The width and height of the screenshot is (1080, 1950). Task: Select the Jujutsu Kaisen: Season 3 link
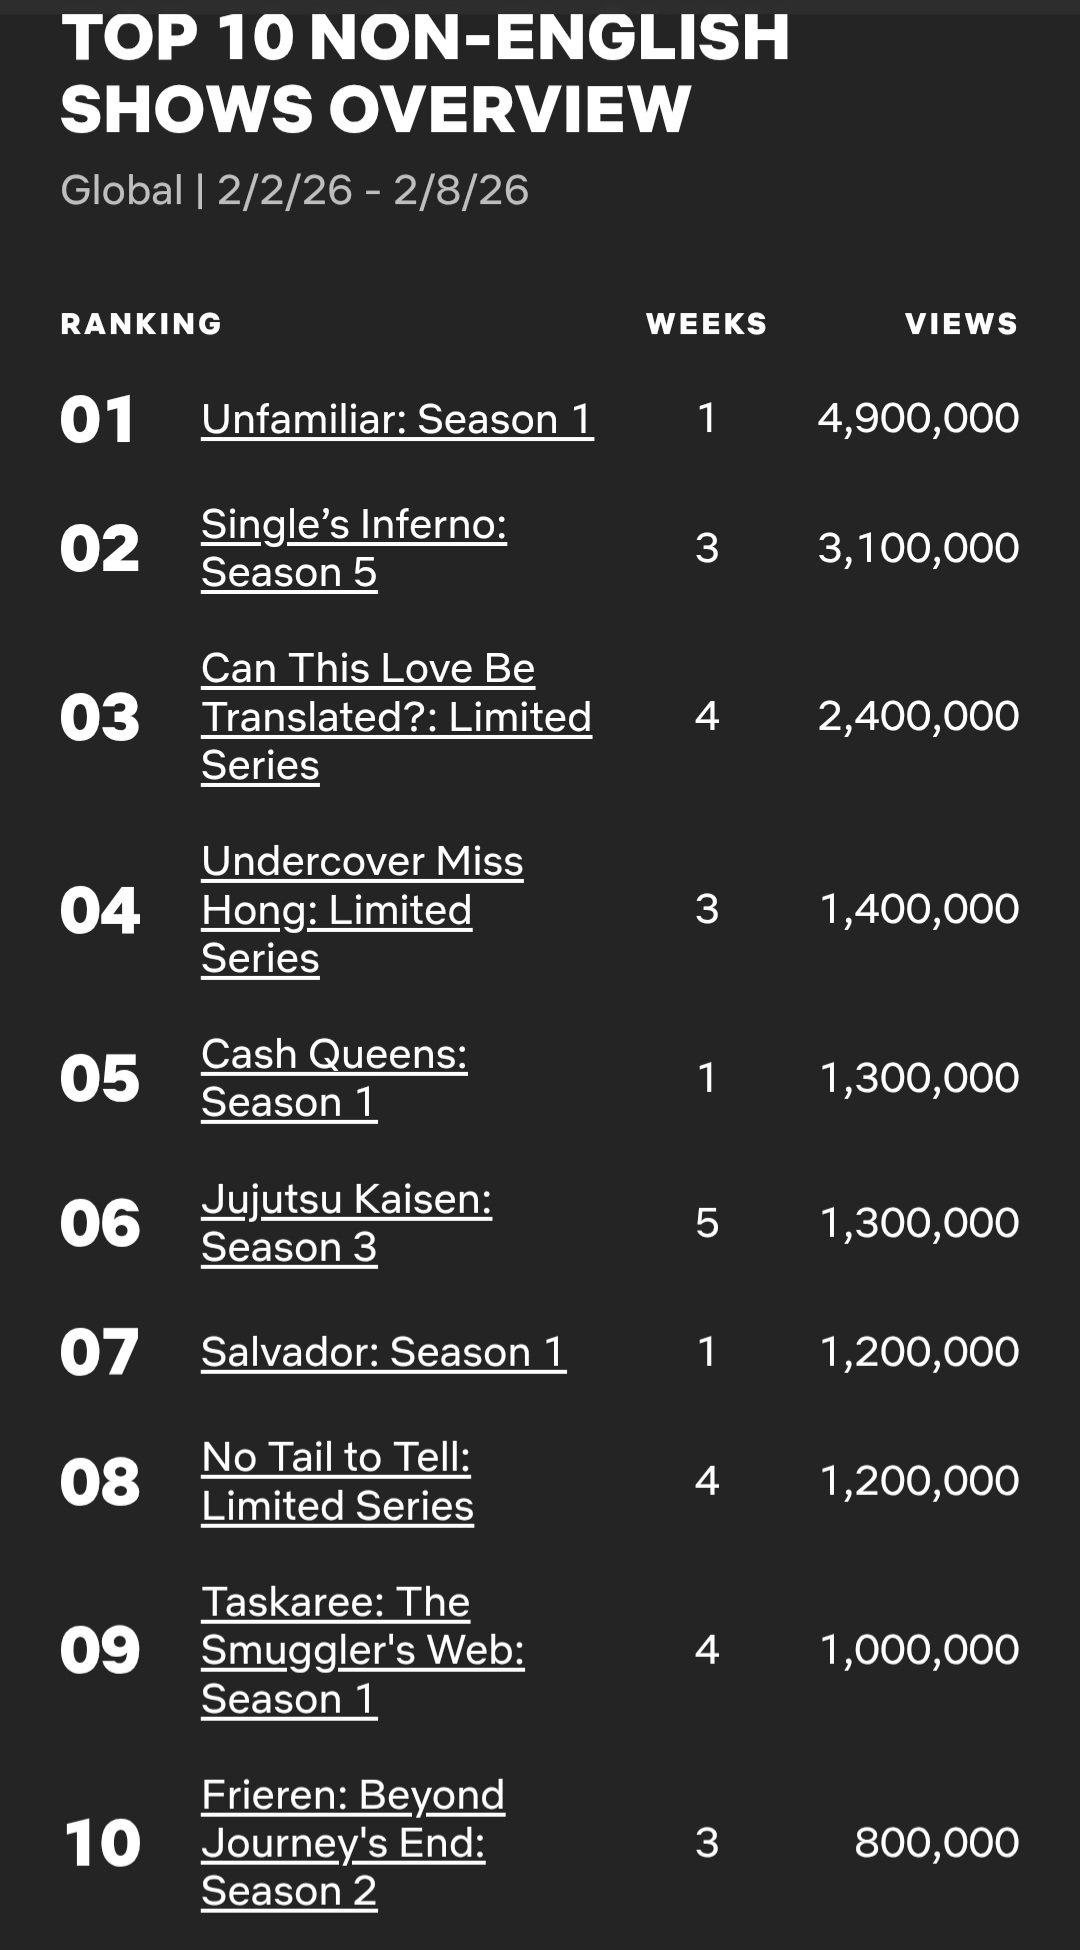(346, 1223)
